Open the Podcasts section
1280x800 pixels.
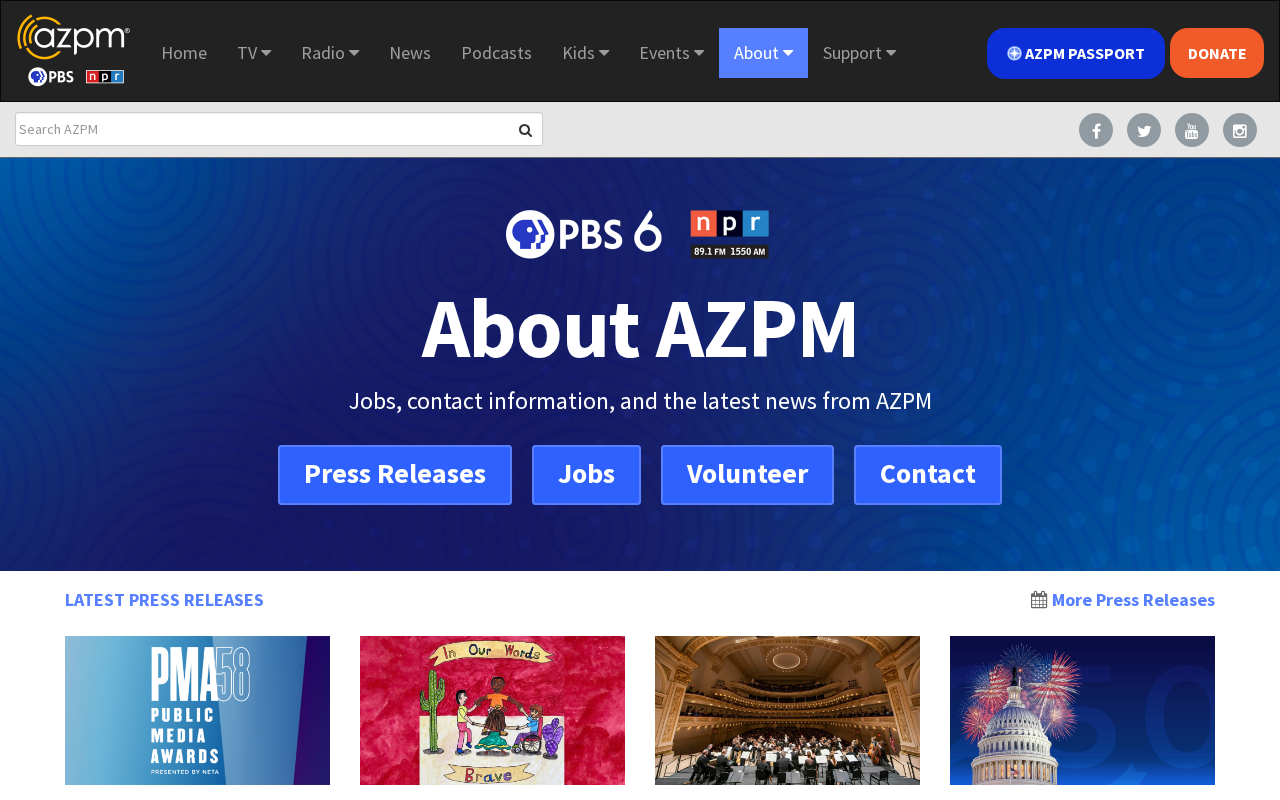point(496,53)
